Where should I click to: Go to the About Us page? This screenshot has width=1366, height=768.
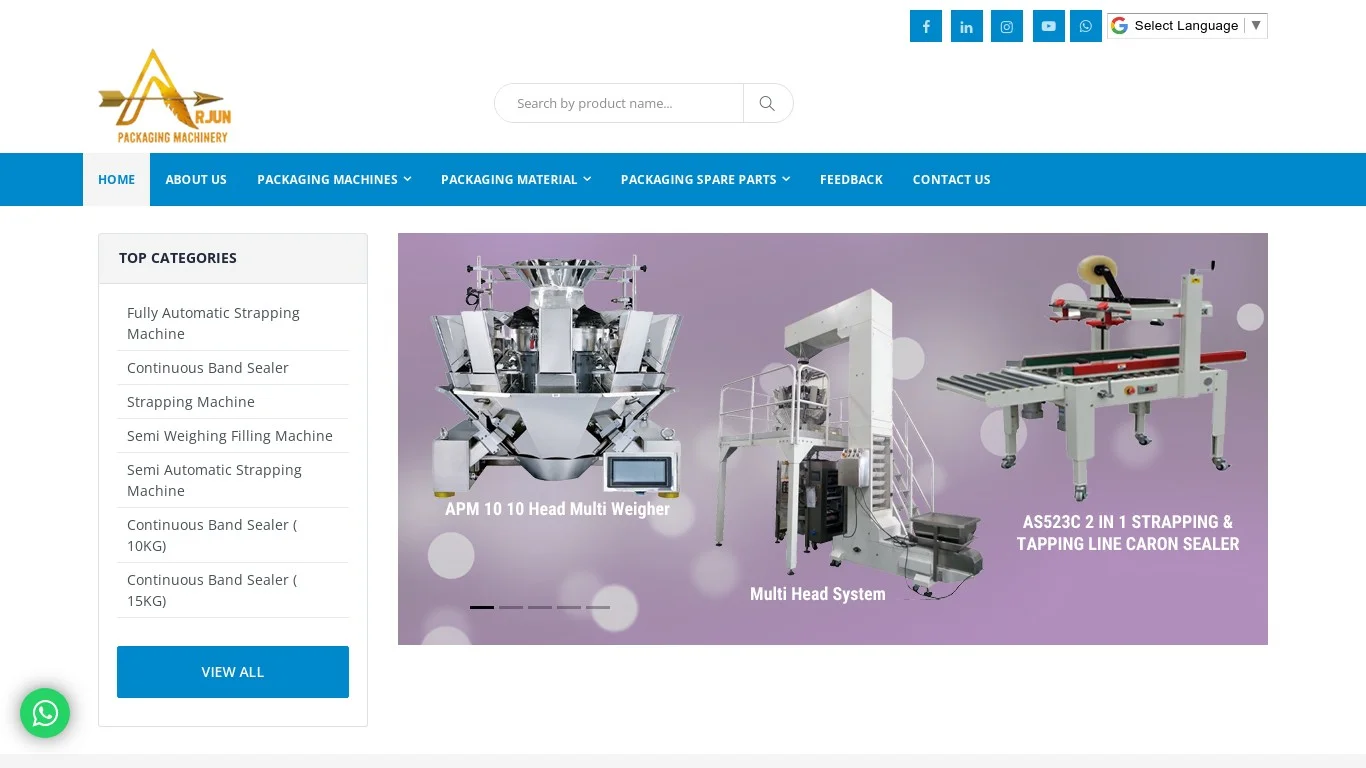[x=196, y=180]
